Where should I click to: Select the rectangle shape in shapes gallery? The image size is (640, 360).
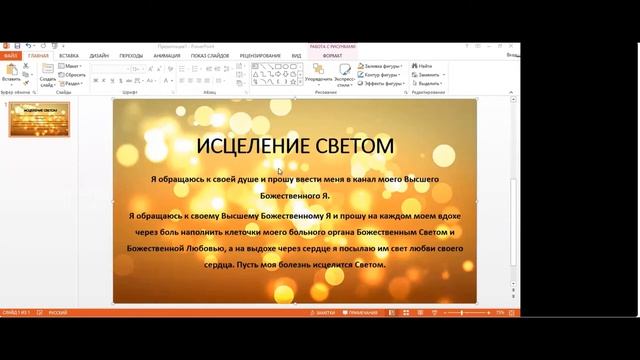pyautogui.click(x=278, y=67)
